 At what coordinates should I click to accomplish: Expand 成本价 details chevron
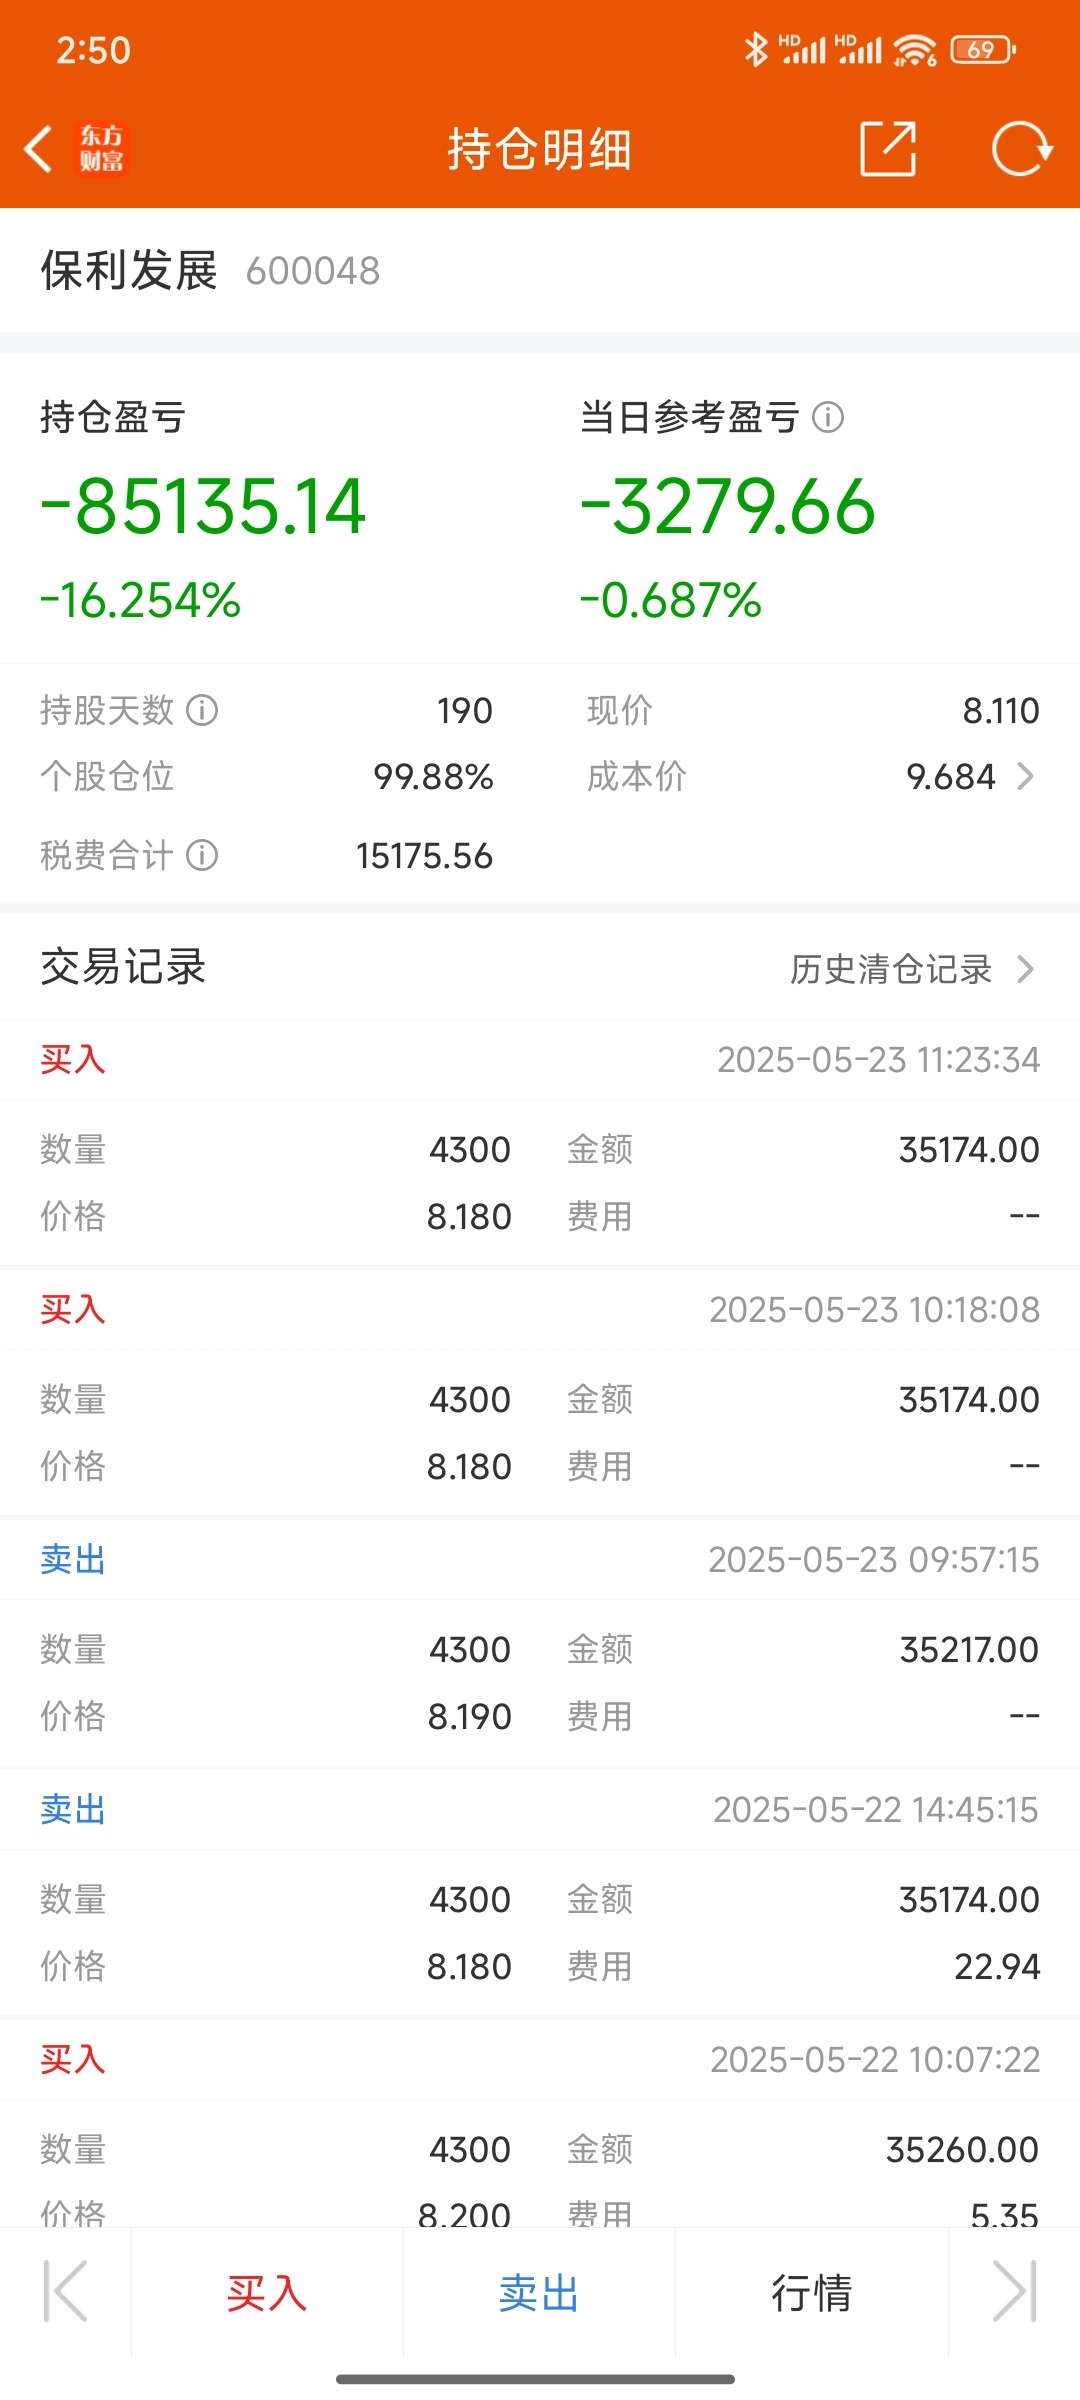point(1025,776)
